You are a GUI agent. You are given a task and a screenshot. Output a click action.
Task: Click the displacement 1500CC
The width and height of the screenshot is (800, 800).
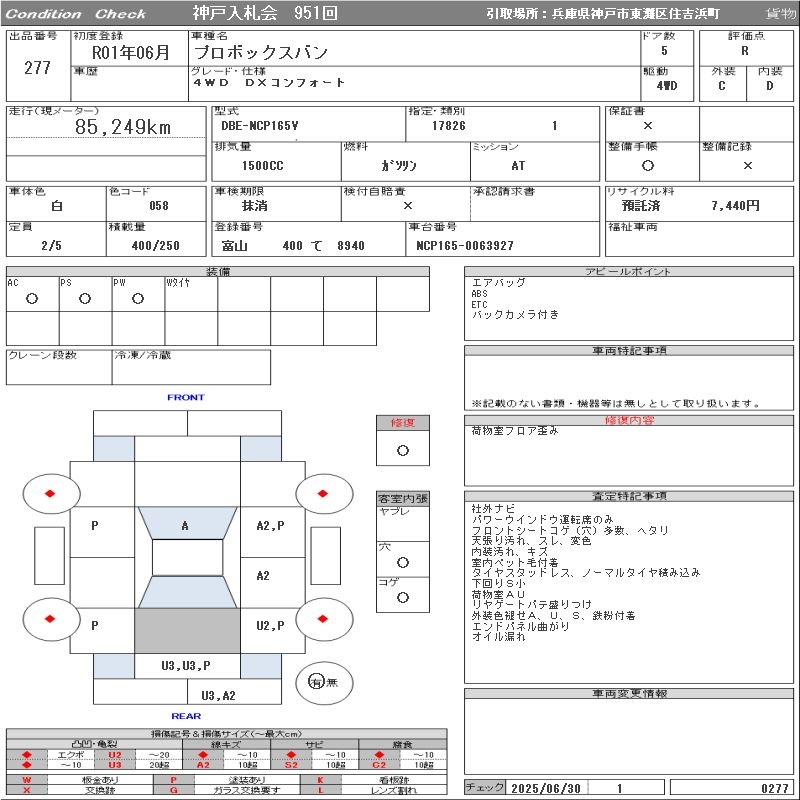point(263,166)
